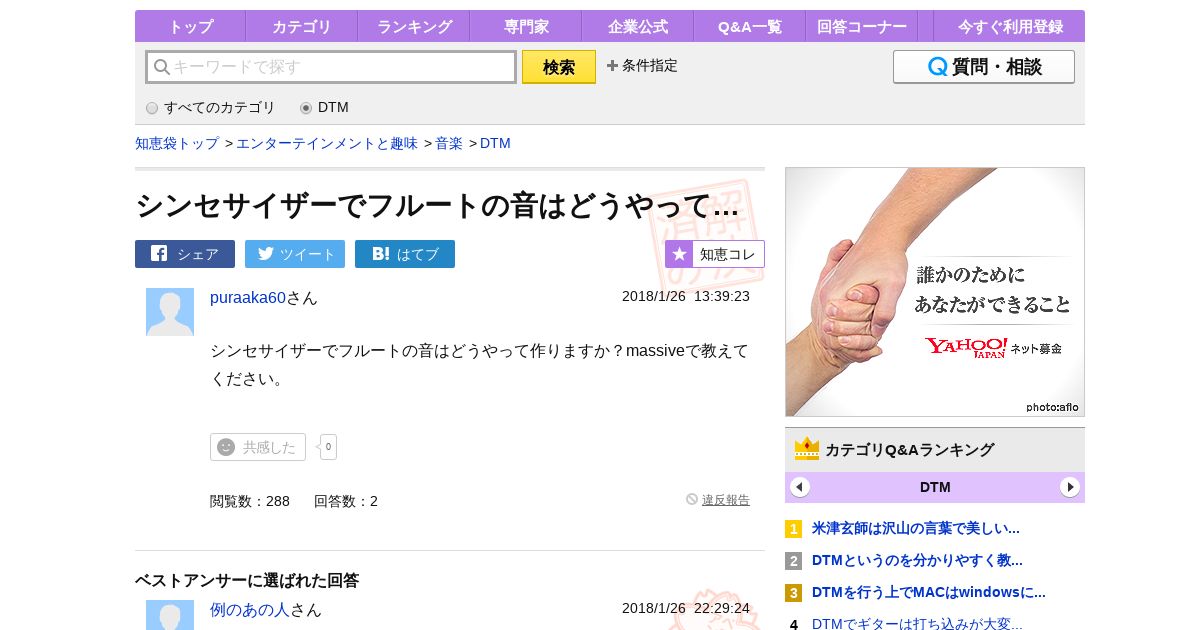Go to next ranking category arrow
The image size is (1200, 630).
(x=1070, y=487)
